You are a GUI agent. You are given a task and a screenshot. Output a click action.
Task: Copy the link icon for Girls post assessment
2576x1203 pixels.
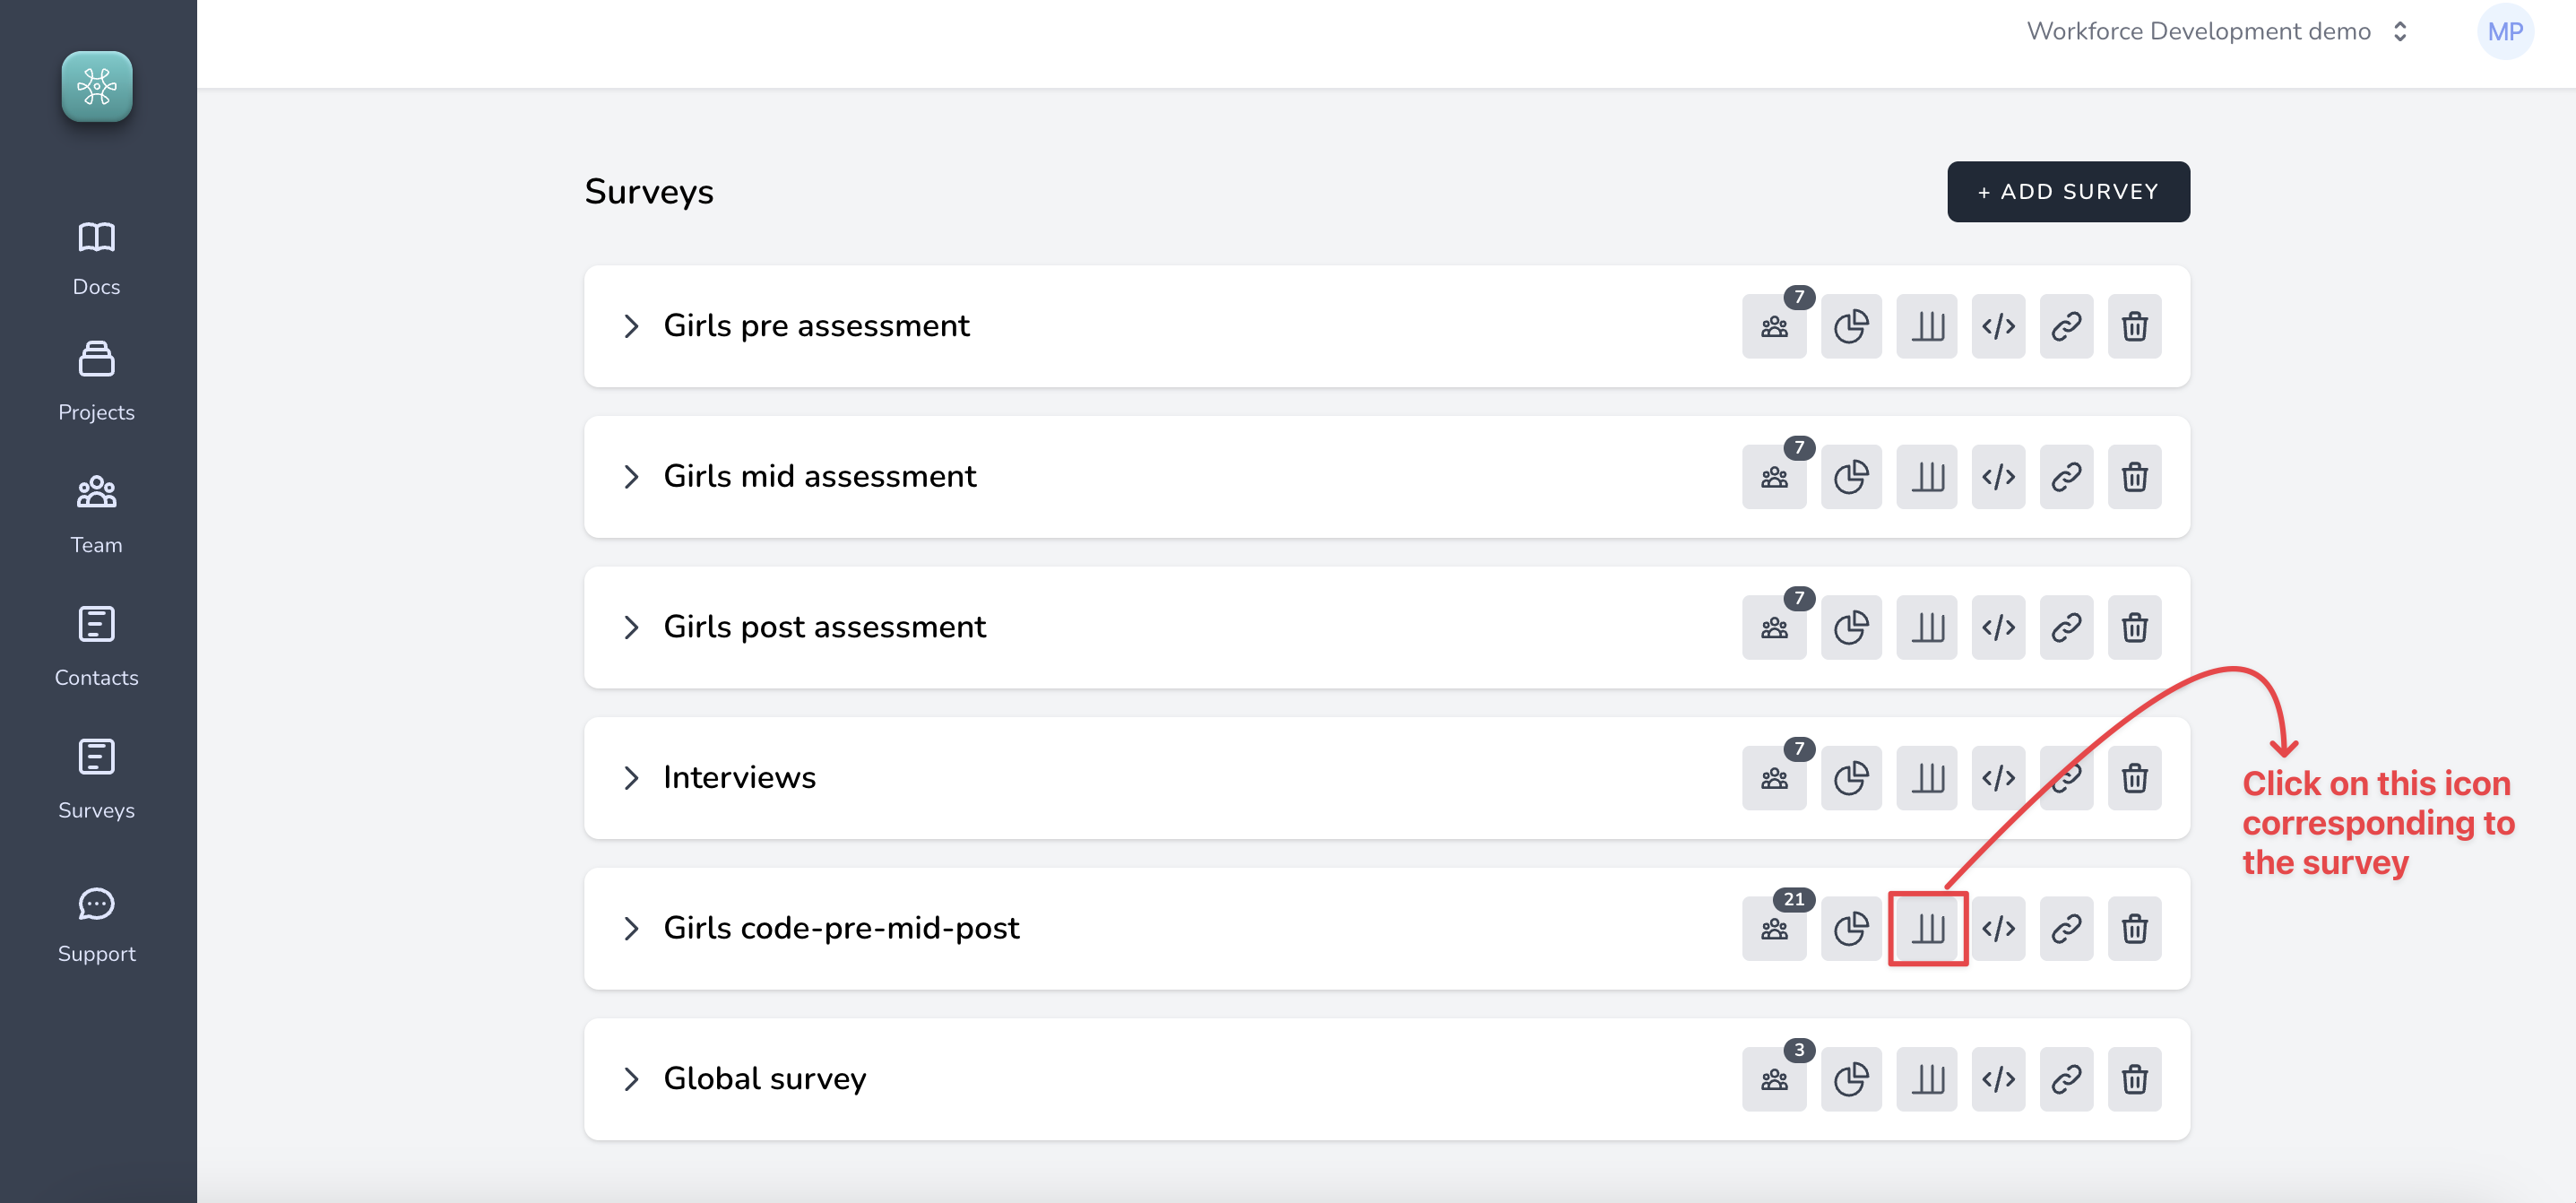pyautogui.click(x=2066, y=628)
